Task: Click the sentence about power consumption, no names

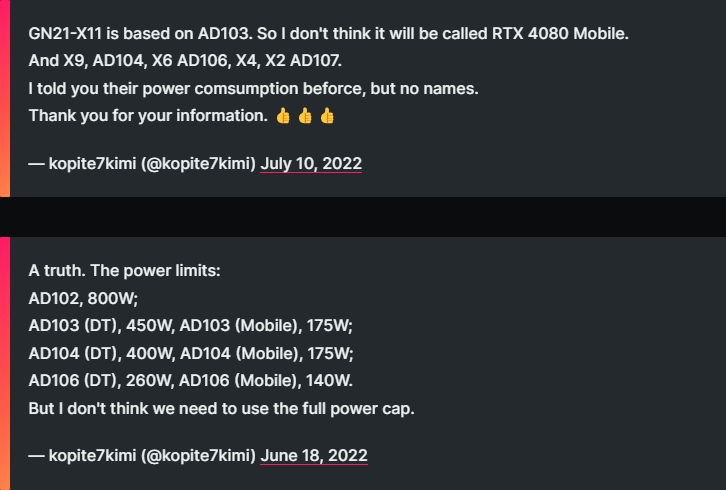Action: 253,88
